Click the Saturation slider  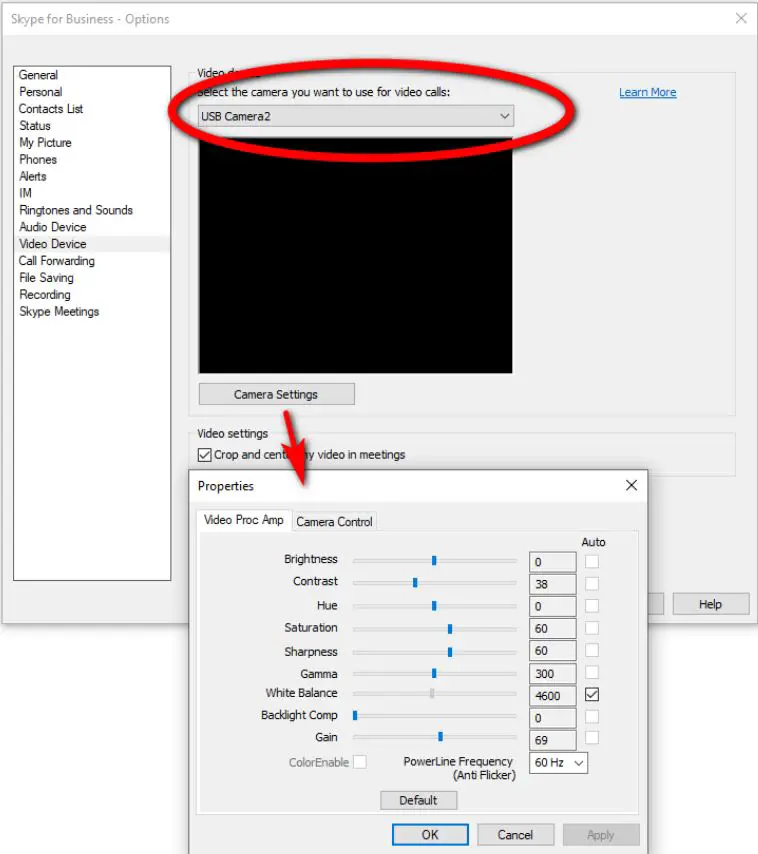tap(434, 629)
